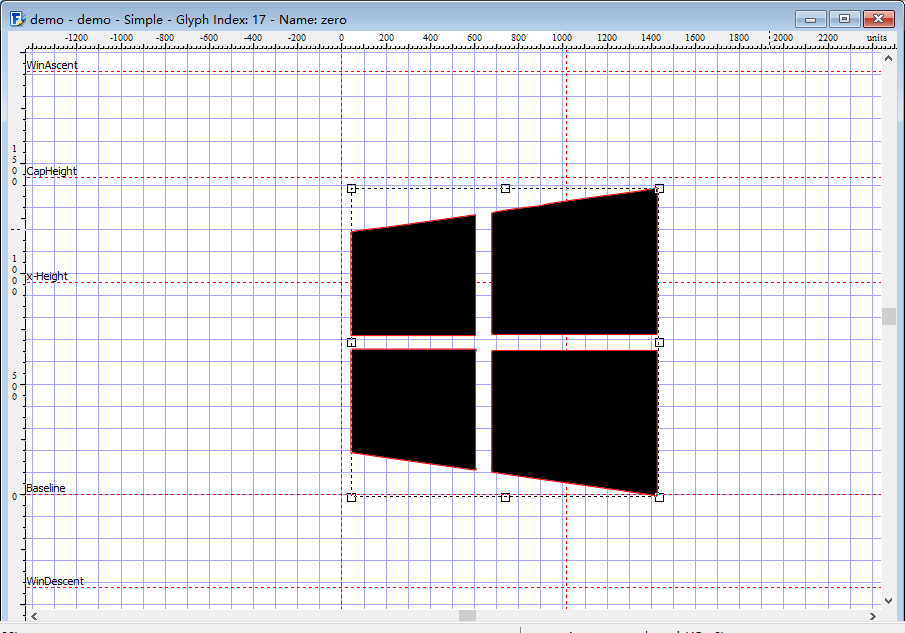
Task: Select the top-center selection handle
Action: pyautogui.click(x=506, y=189)
